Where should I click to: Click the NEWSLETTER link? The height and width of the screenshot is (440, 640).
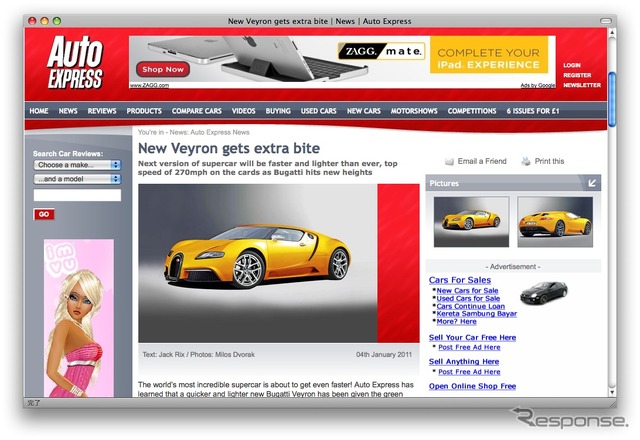coord(582,85)
